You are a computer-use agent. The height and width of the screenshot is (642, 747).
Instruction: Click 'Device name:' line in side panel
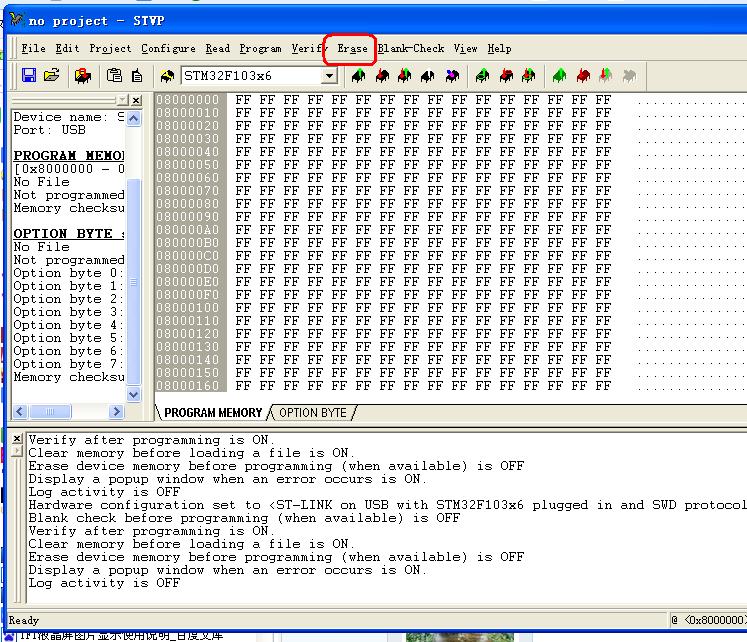tap(69, 117)
